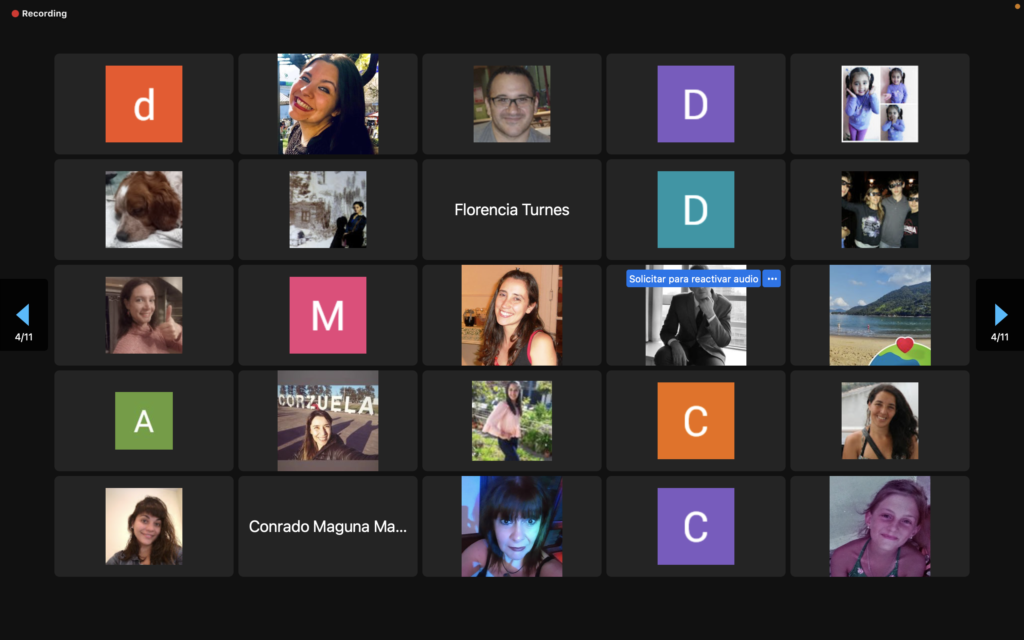Viewport: 1024px width, 640px height.
Task: Click Solicitar para reactivar audio button
Action: [x=694, y=279]
